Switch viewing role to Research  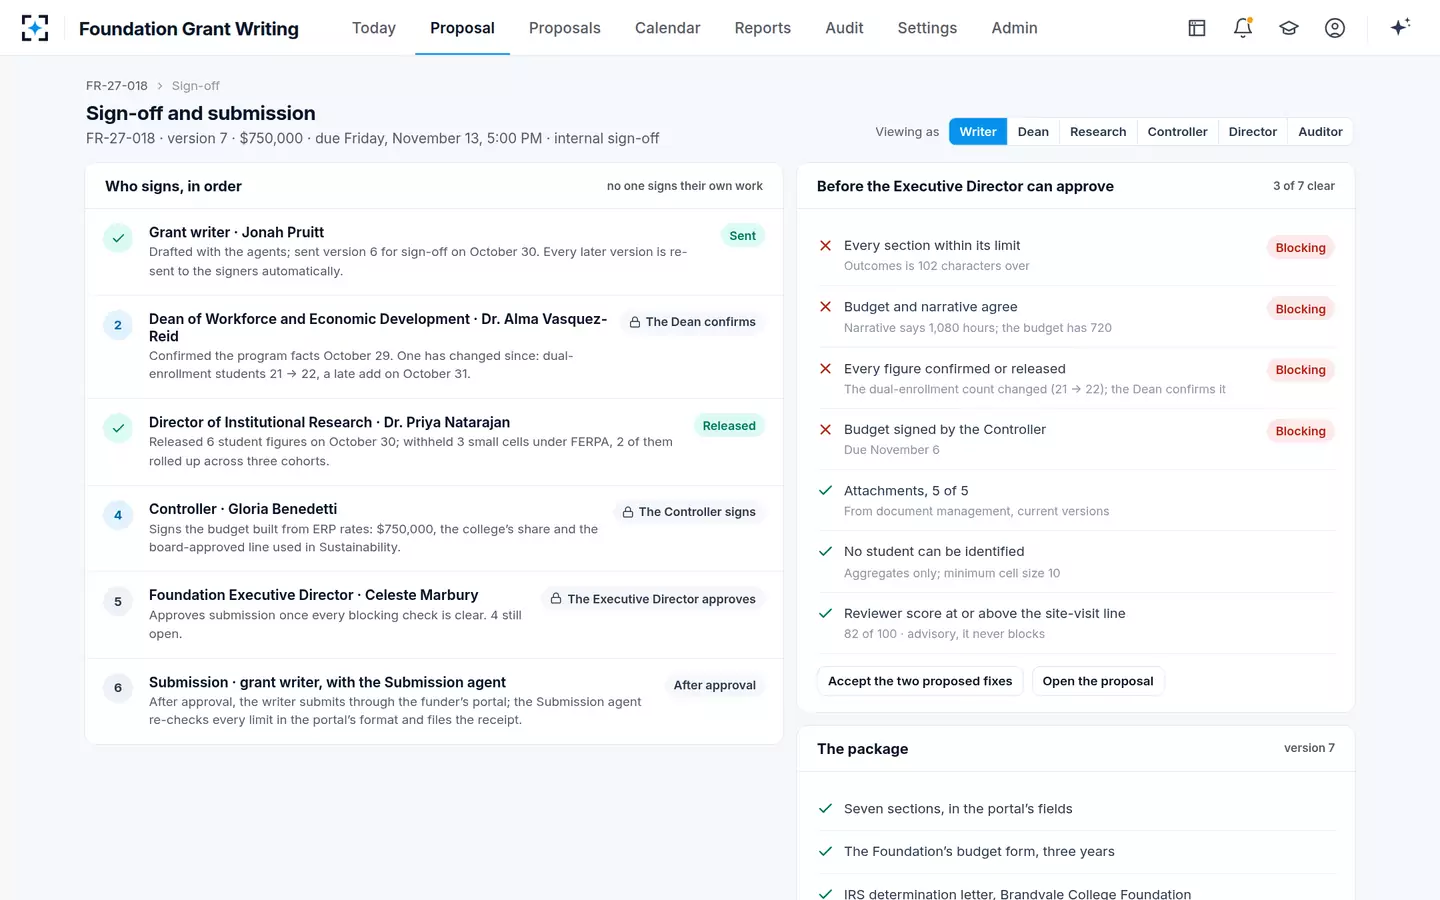[1098, 132]
